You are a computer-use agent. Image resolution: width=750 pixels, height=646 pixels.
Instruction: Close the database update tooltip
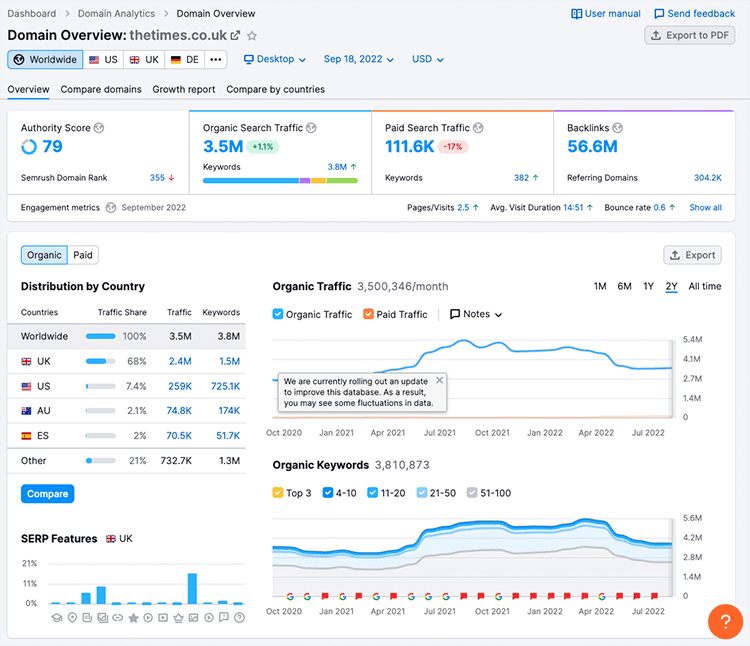pos(440,380)
